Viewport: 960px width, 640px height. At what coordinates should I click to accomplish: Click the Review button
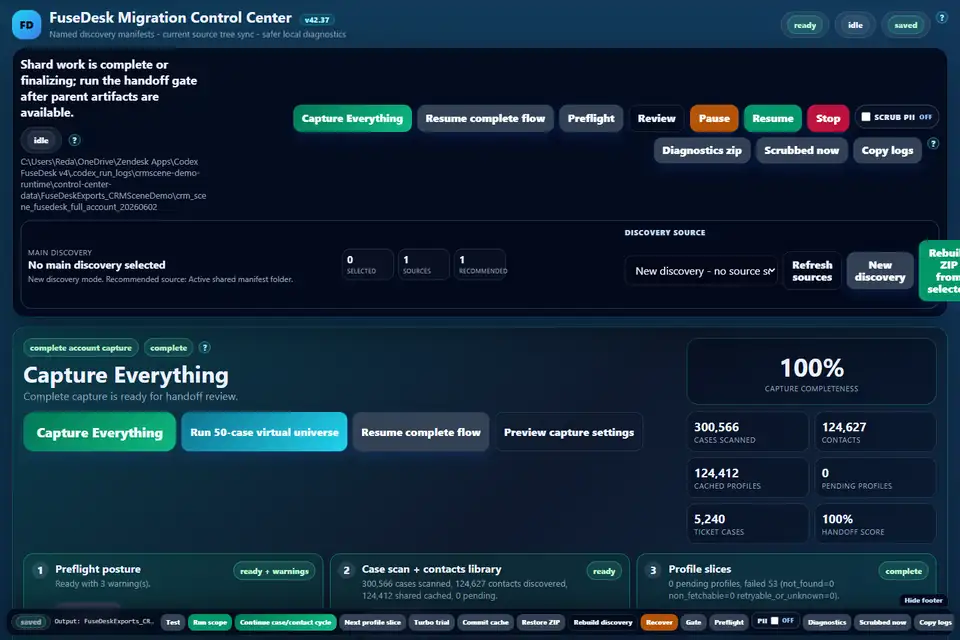[x=656, y=118]
